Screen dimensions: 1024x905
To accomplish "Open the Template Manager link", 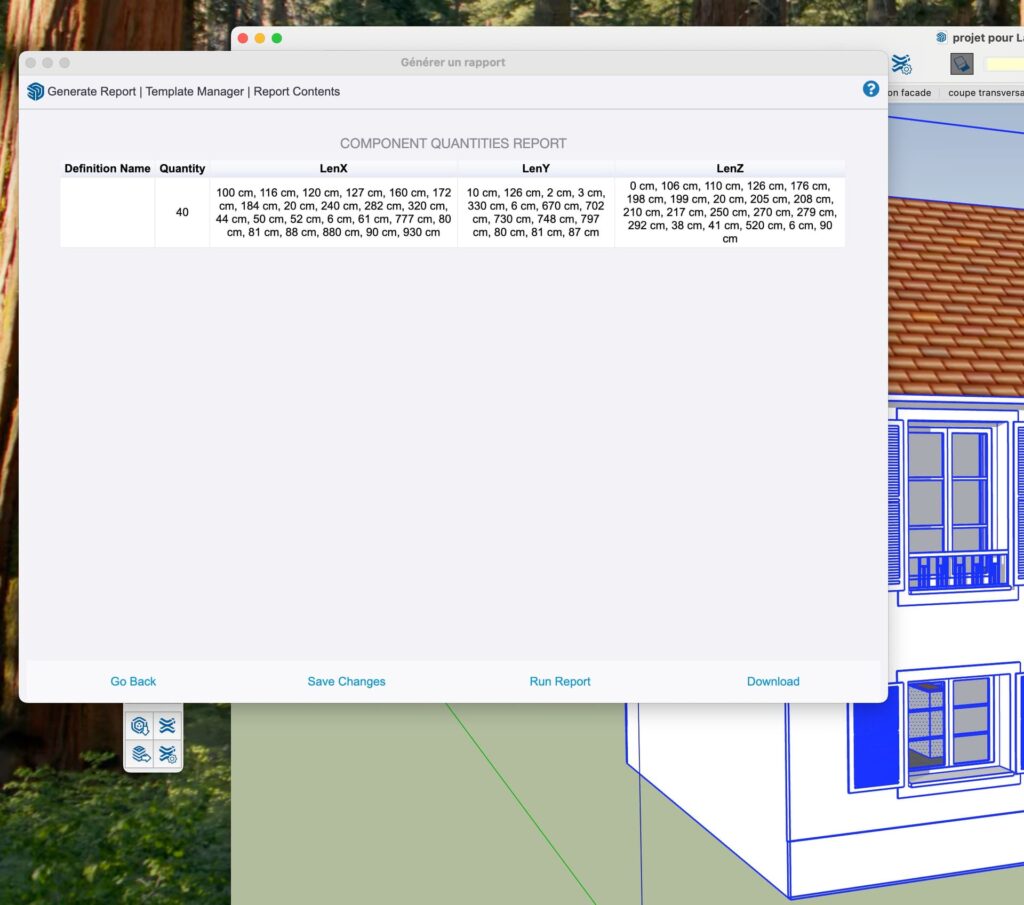I will click(195, 91).
